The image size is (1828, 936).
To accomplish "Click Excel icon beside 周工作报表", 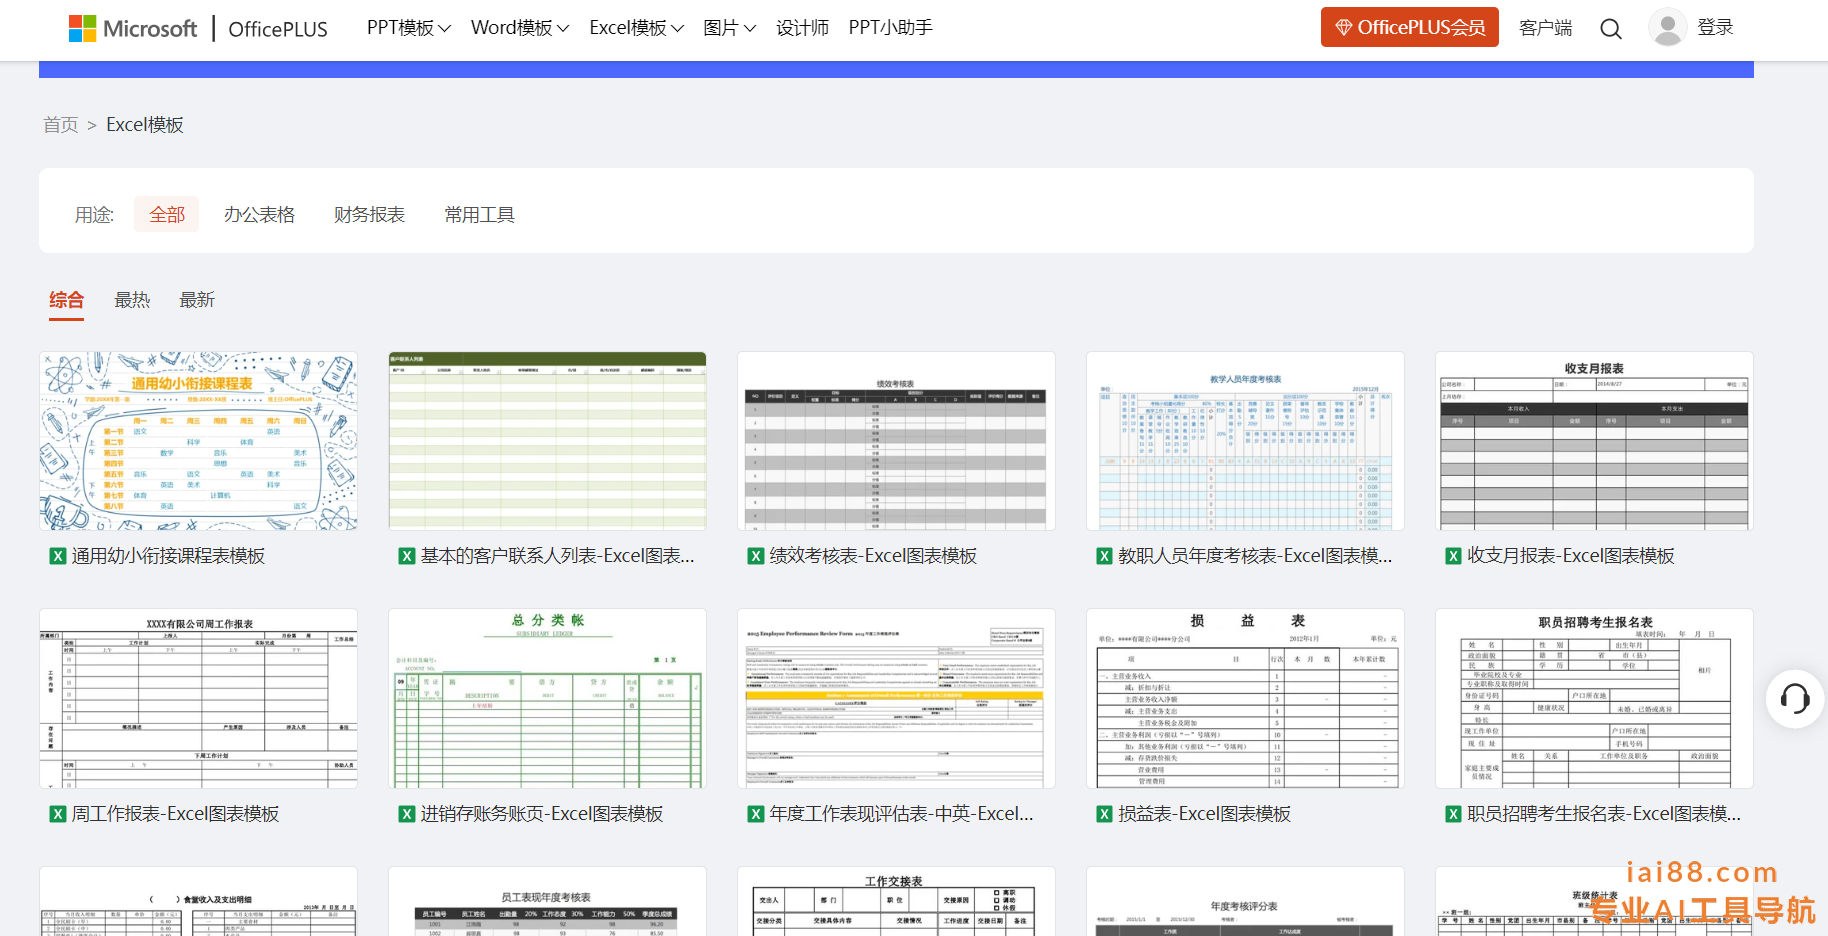I will click(58, 814).
